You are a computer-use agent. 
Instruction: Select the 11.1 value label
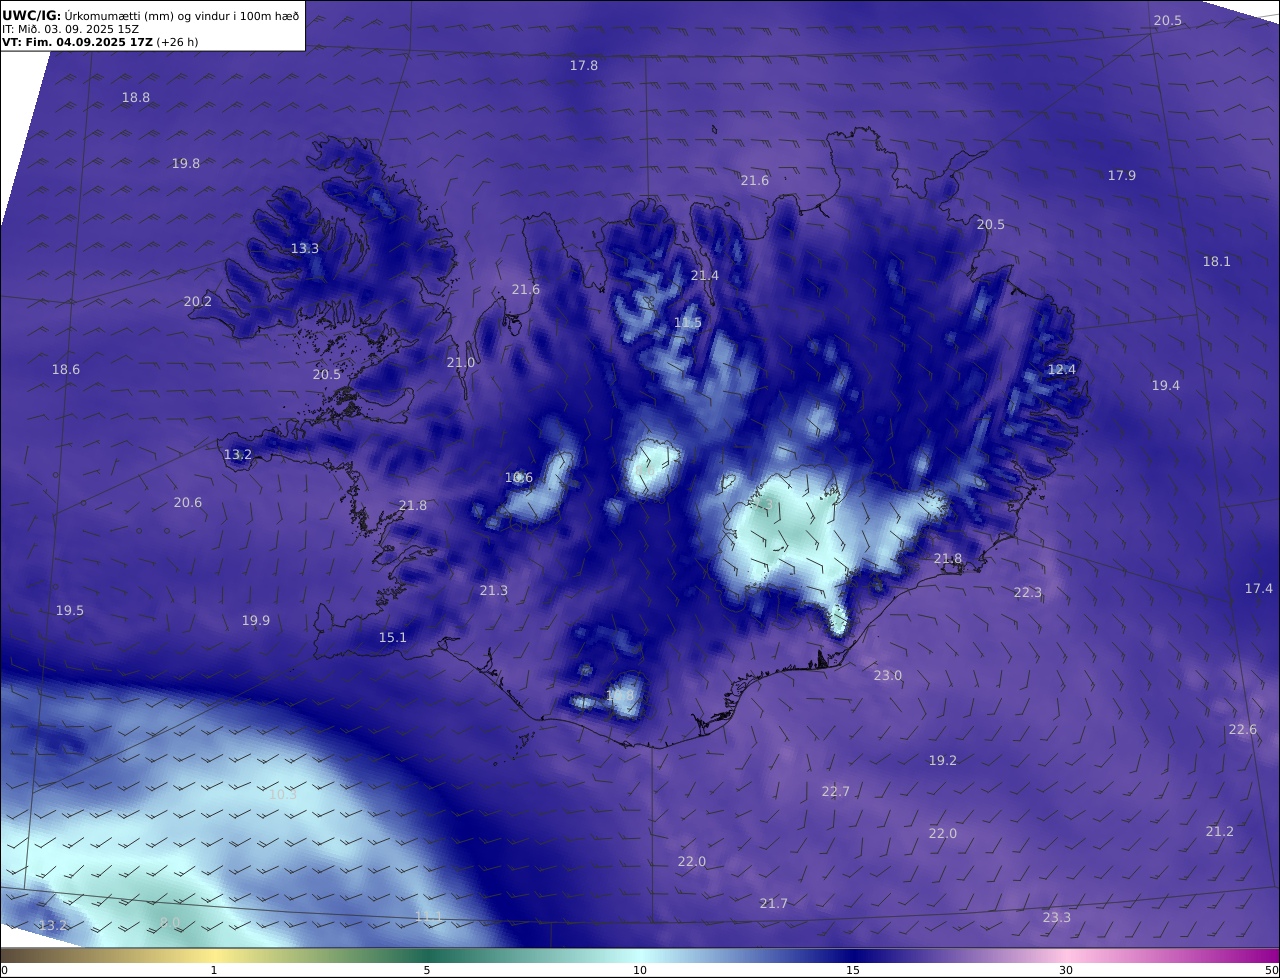(x=428, y=917)
